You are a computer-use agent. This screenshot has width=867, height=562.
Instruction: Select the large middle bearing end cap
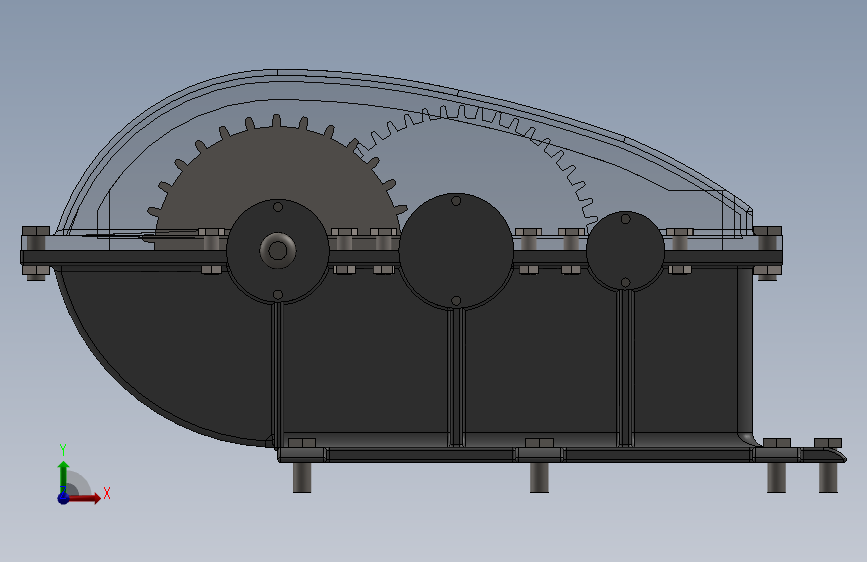[x=456, y=251]
